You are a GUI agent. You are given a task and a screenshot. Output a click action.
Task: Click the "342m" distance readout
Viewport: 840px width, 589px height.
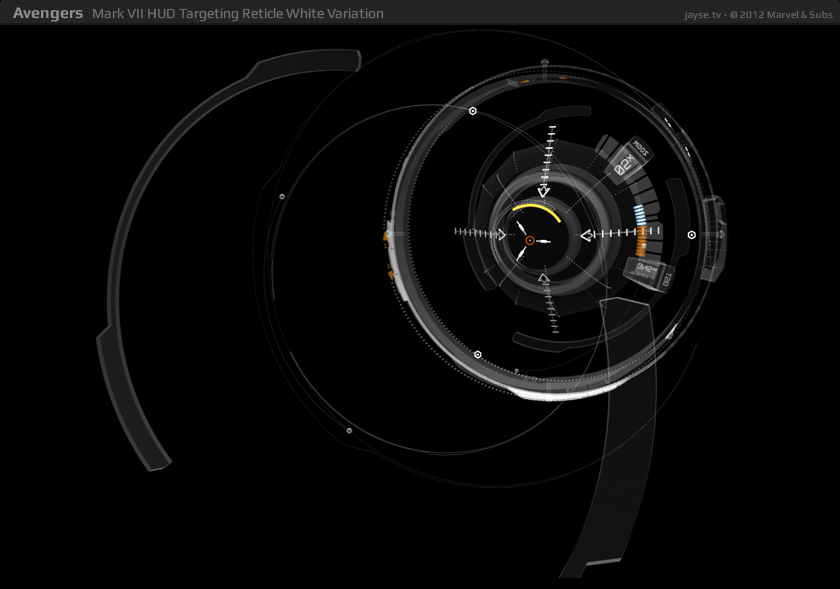pyautogui.click(x=646, y=268)
